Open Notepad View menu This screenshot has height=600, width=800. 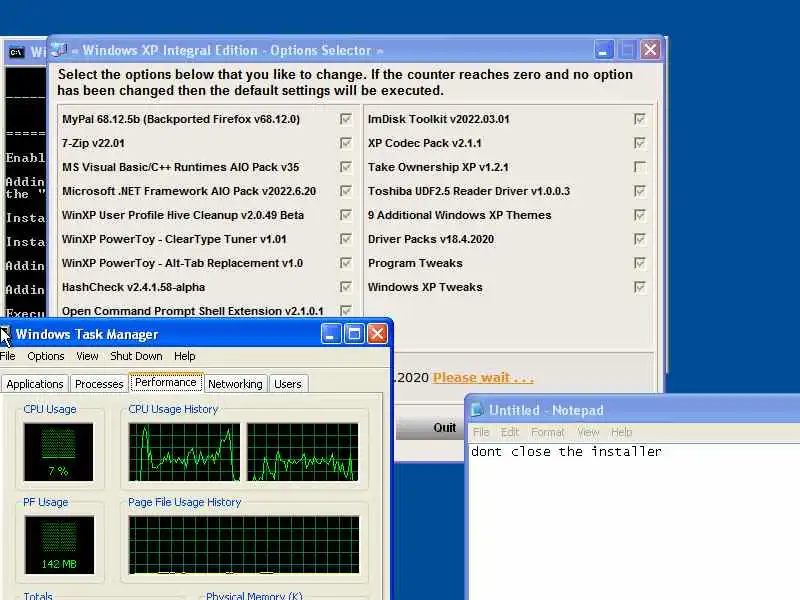pyautogui.click(x=588, y=432)
